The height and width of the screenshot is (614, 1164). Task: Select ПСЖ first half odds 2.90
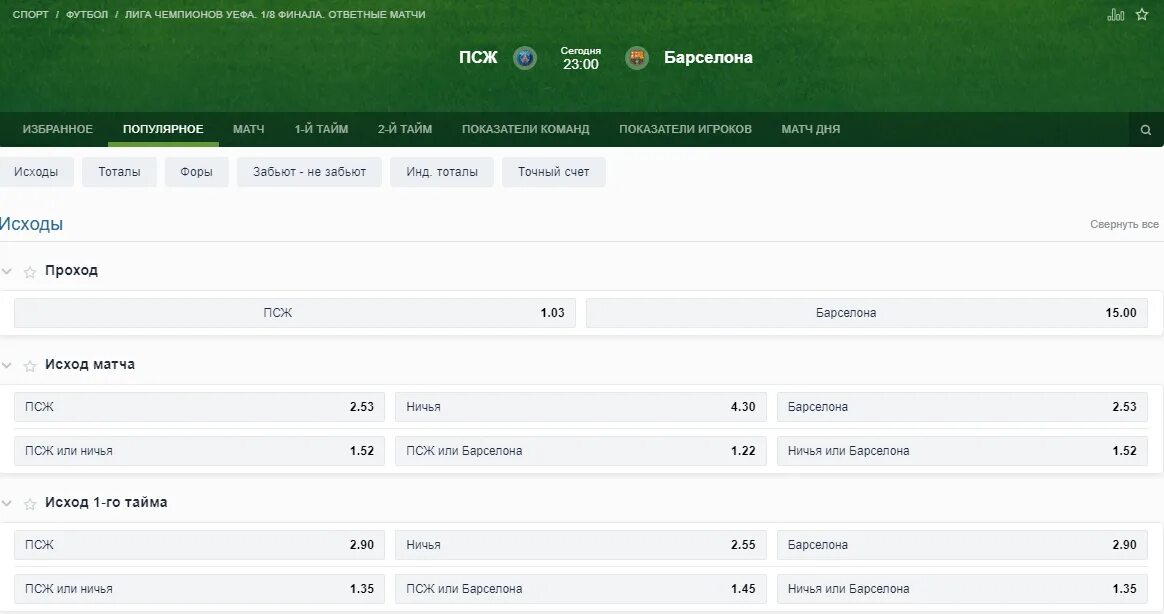[x=199, y=545]
